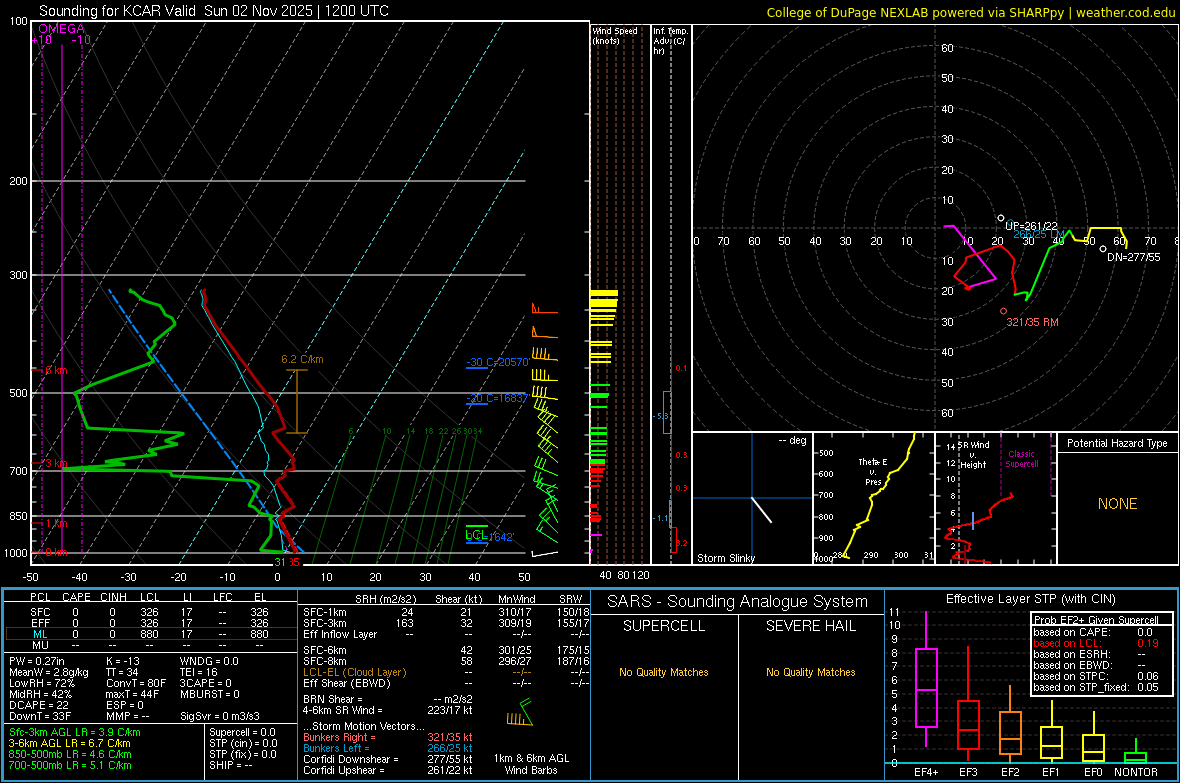Select the EF3 axis label
The image size is (1180, 783).
(968, 772)
